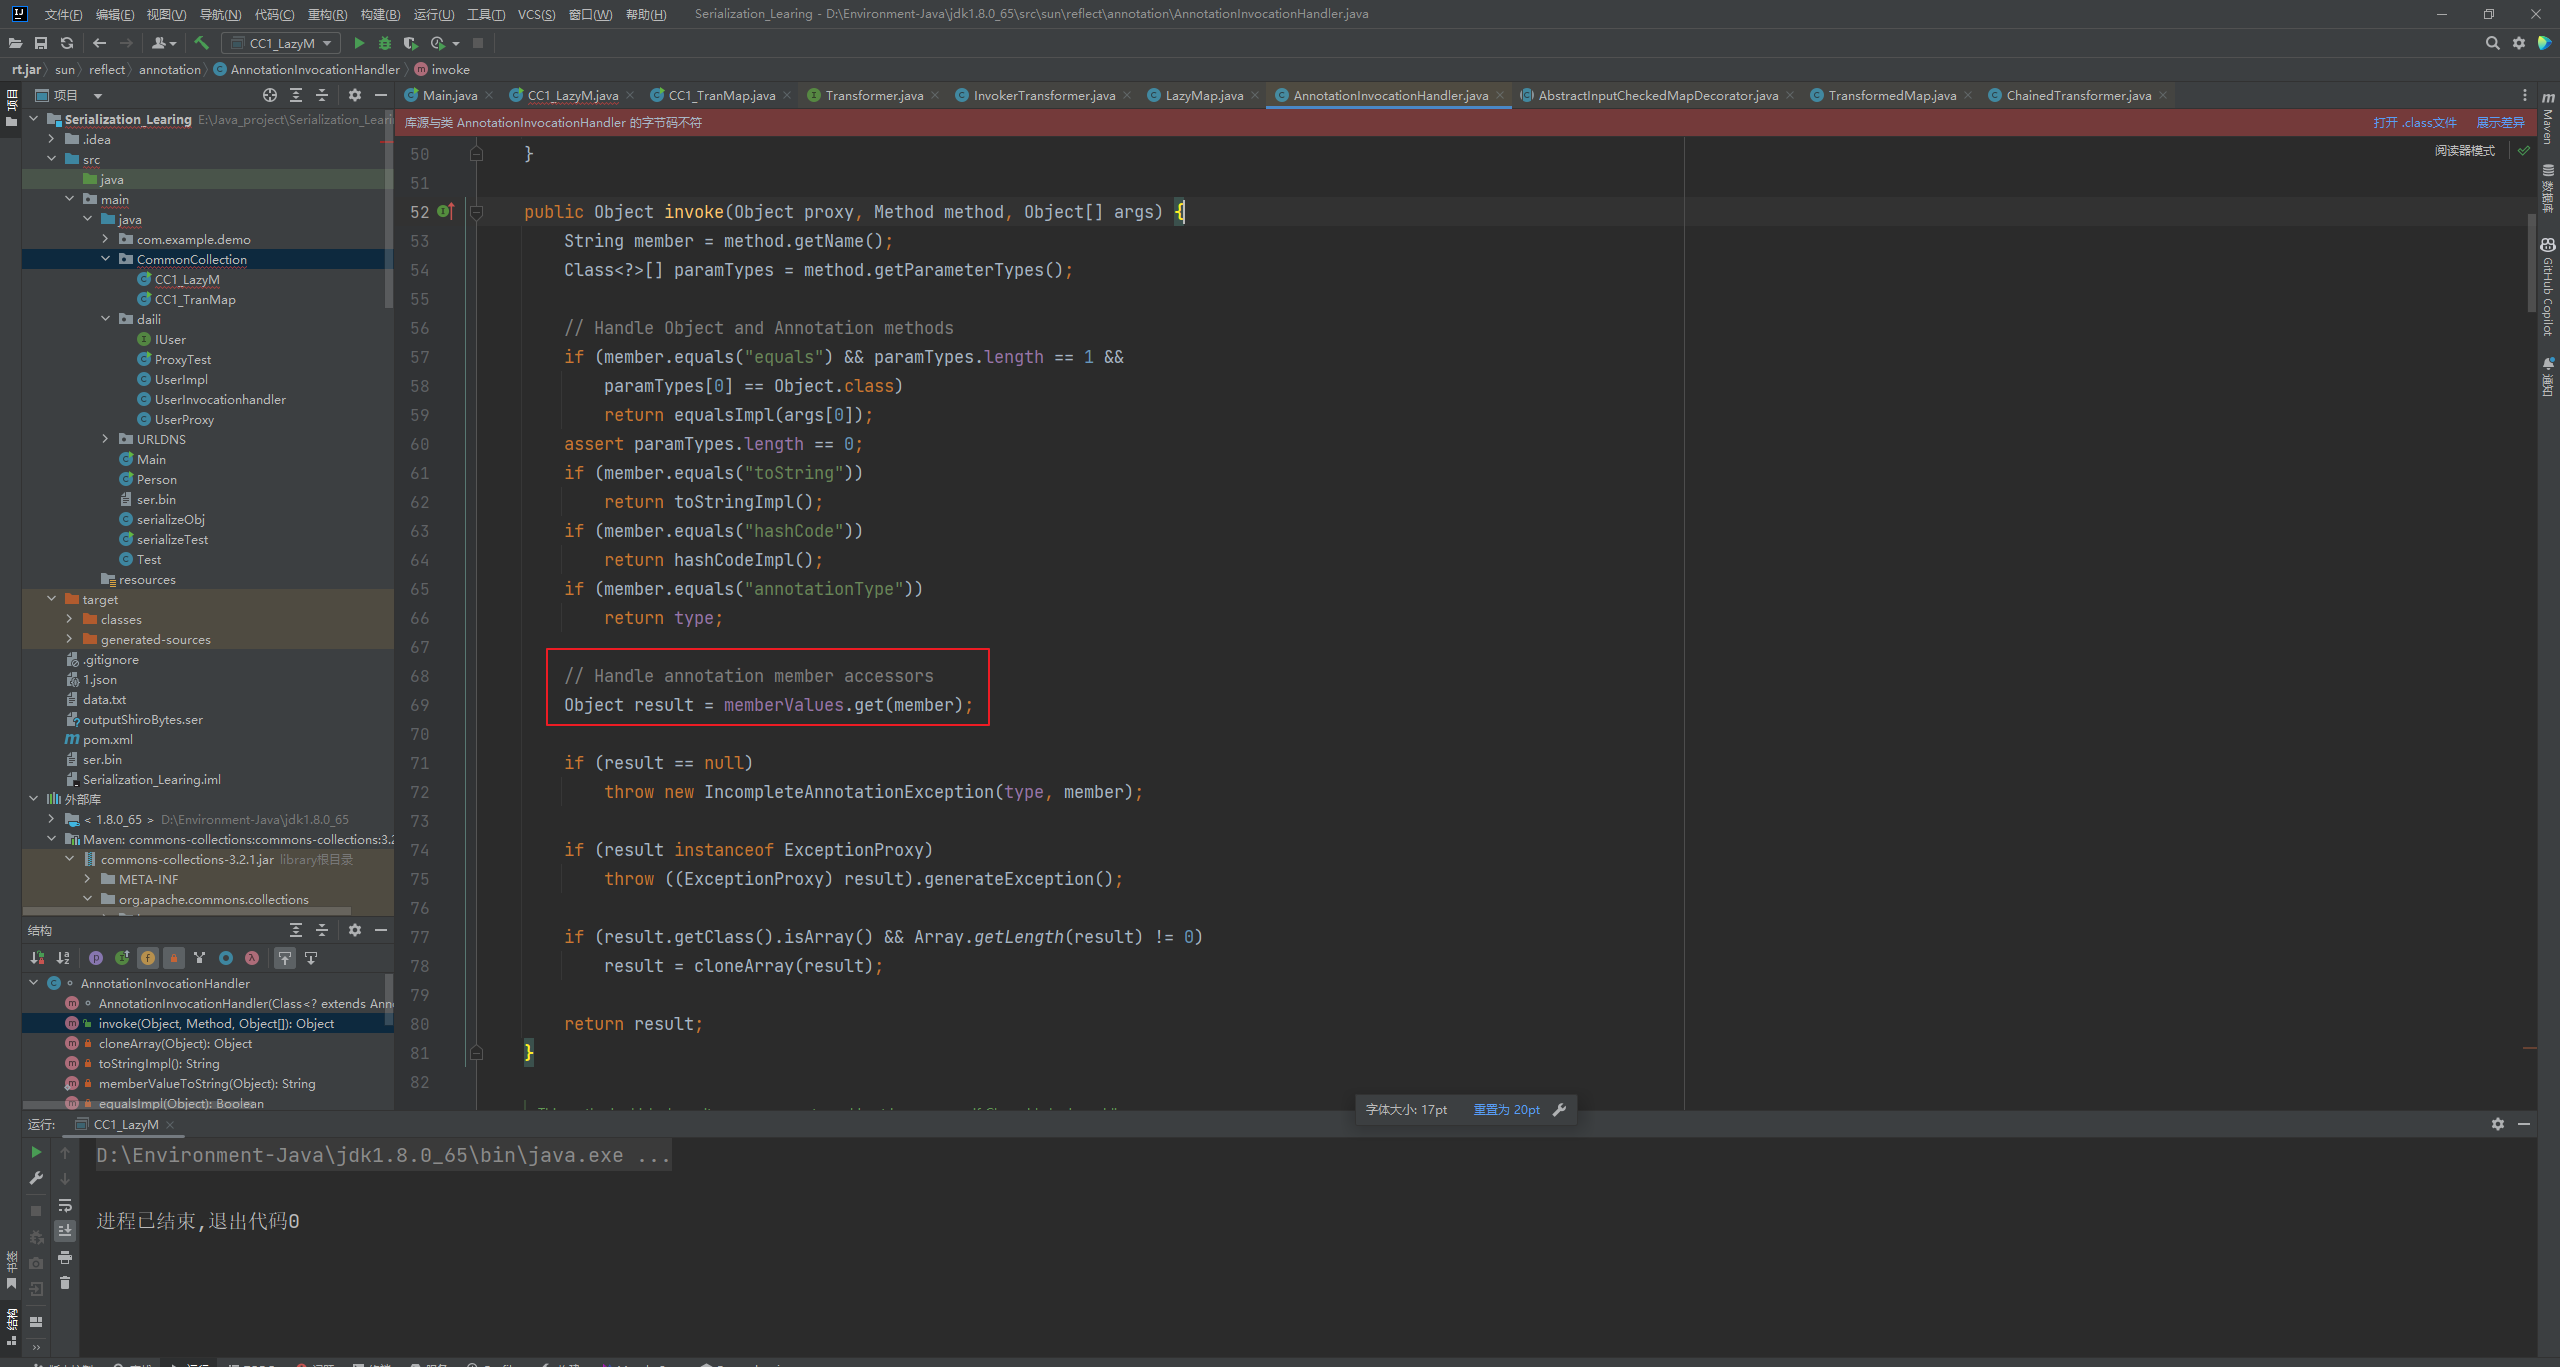Collapse AnnotationInvocationHandler in structure tree
Viewport: 2560px width, 1367px height.
click(34, 983)
